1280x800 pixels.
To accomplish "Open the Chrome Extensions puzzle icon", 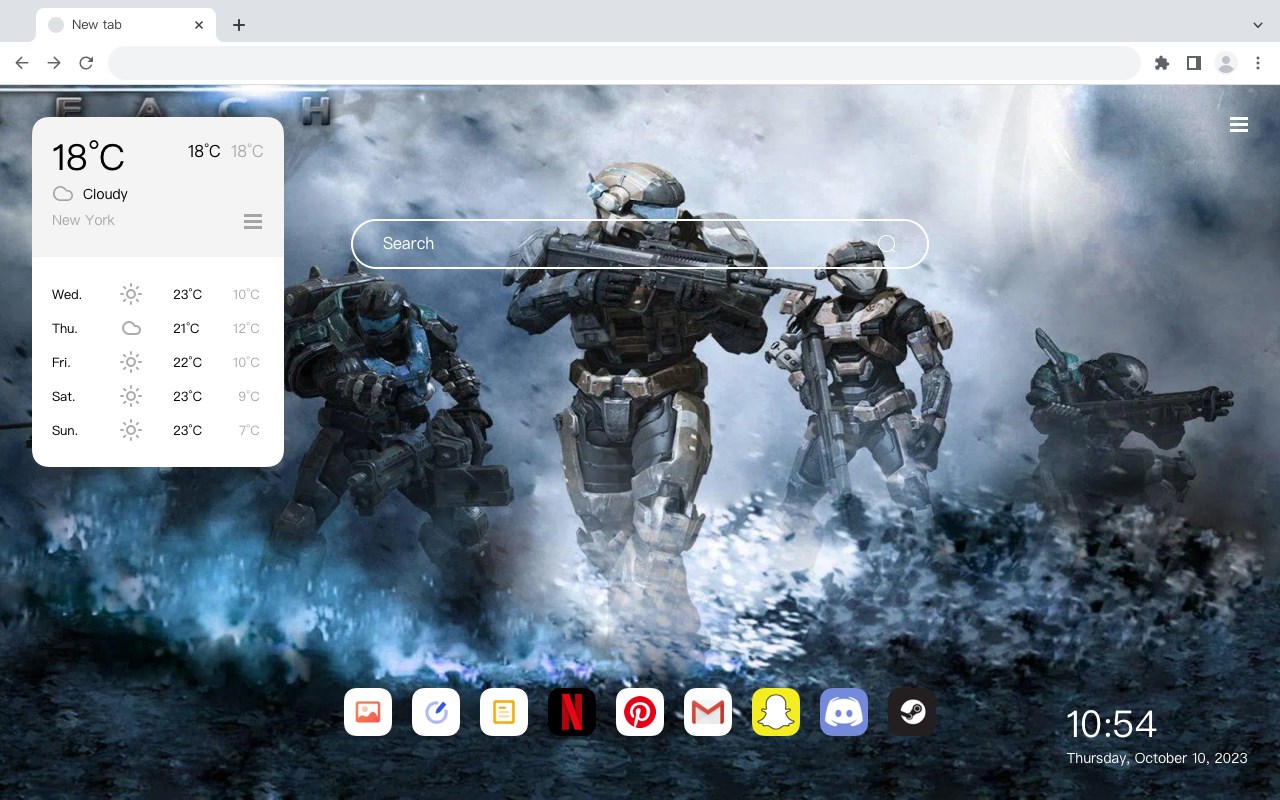I will pos(1161,63).
